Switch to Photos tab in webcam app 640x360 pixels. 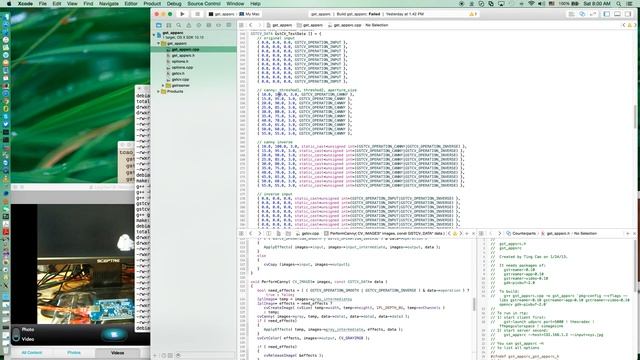point(74,353)
